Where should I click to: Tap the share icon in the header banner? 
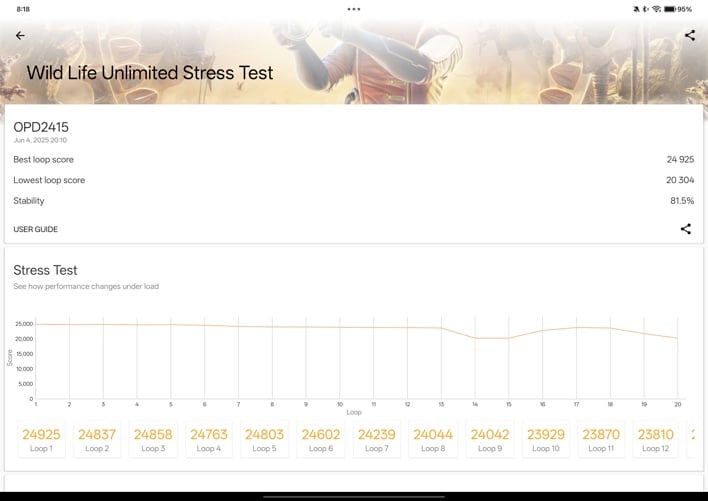(689, 35)
